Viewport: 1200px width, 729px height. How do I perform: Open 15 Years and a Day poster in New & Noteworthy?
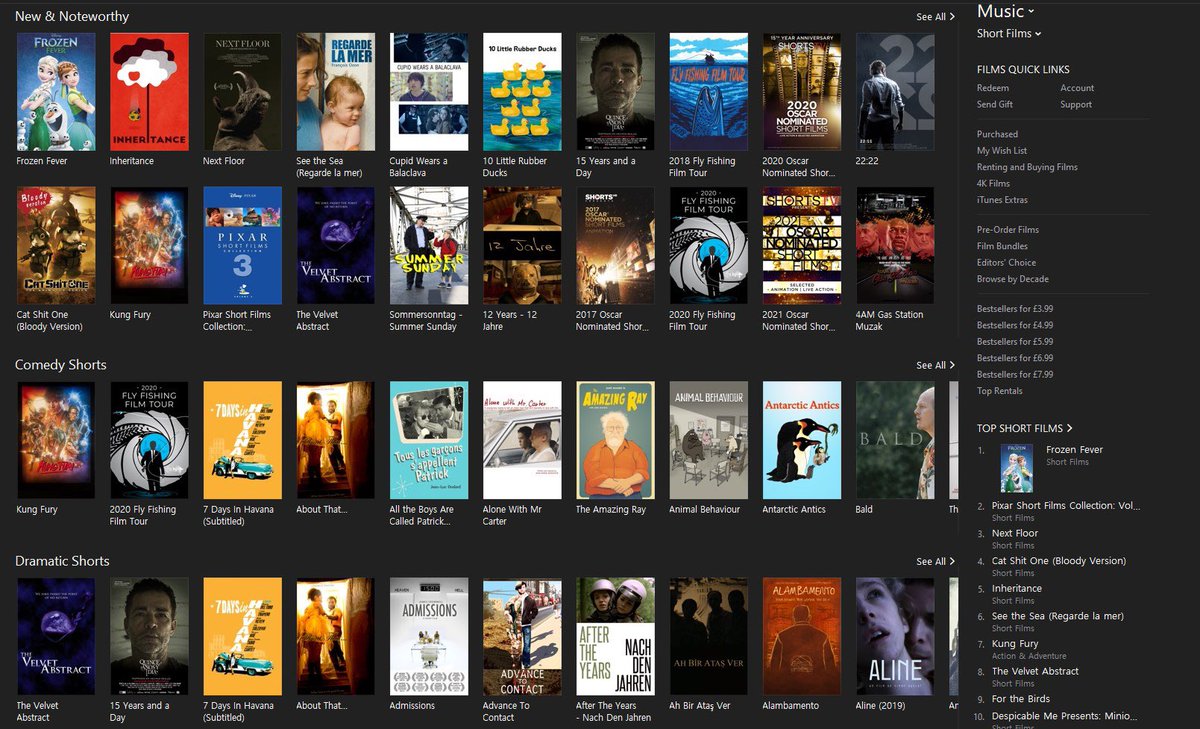click(x=615, y=91)
